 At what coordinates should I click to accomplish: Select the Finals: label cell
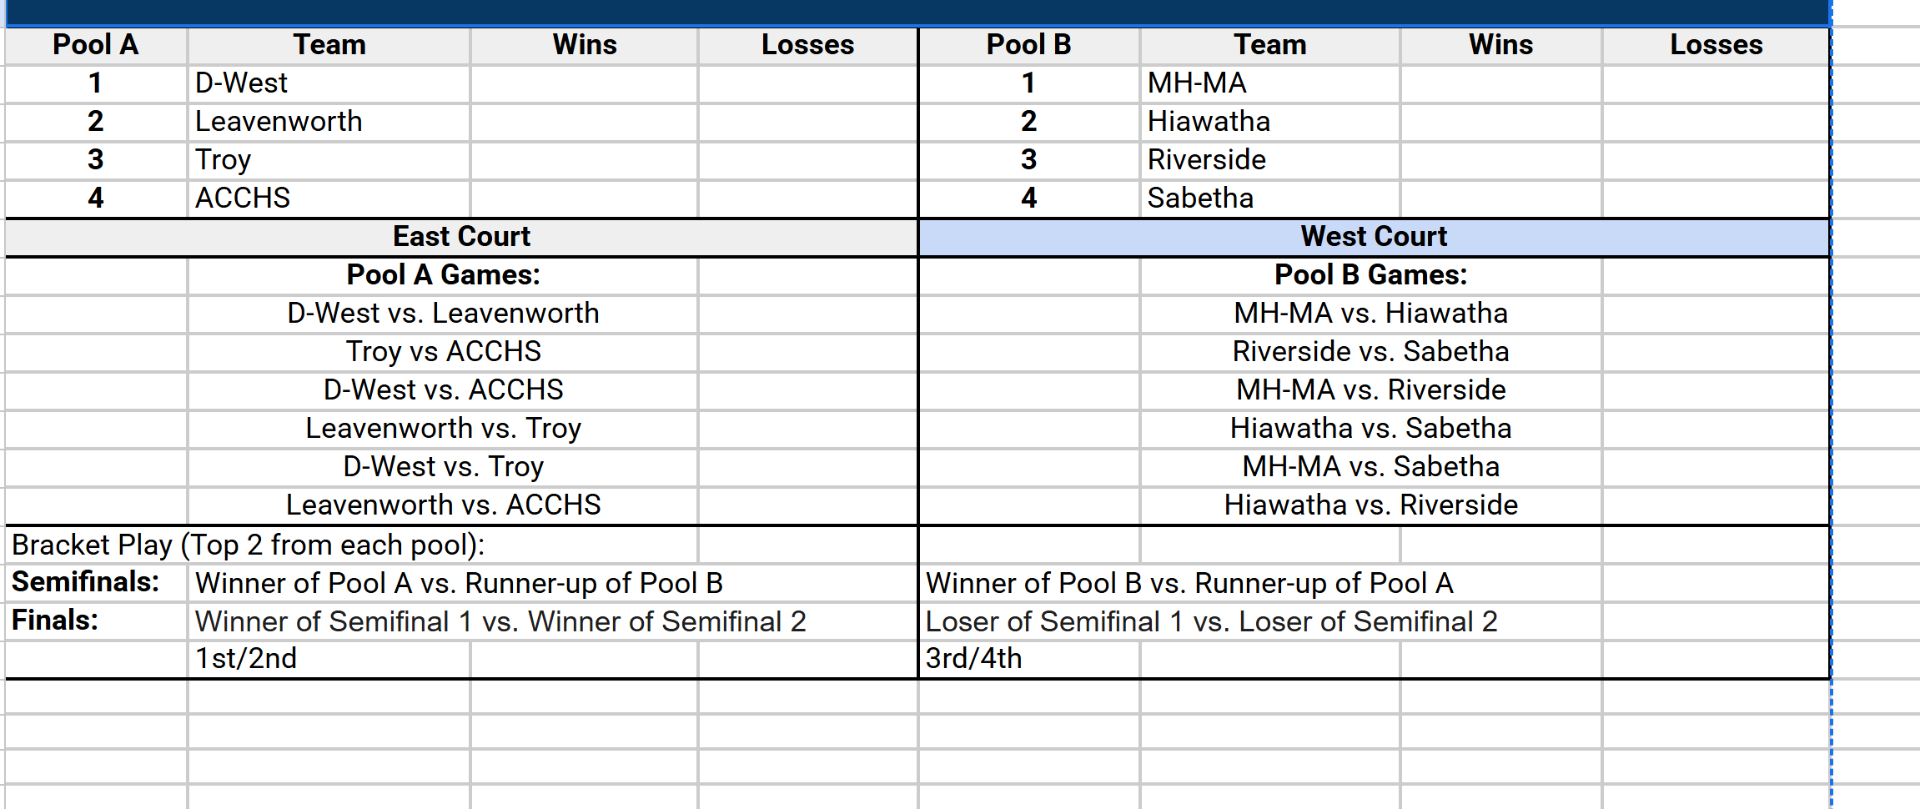pyautogui.click(x=55, y=620)
